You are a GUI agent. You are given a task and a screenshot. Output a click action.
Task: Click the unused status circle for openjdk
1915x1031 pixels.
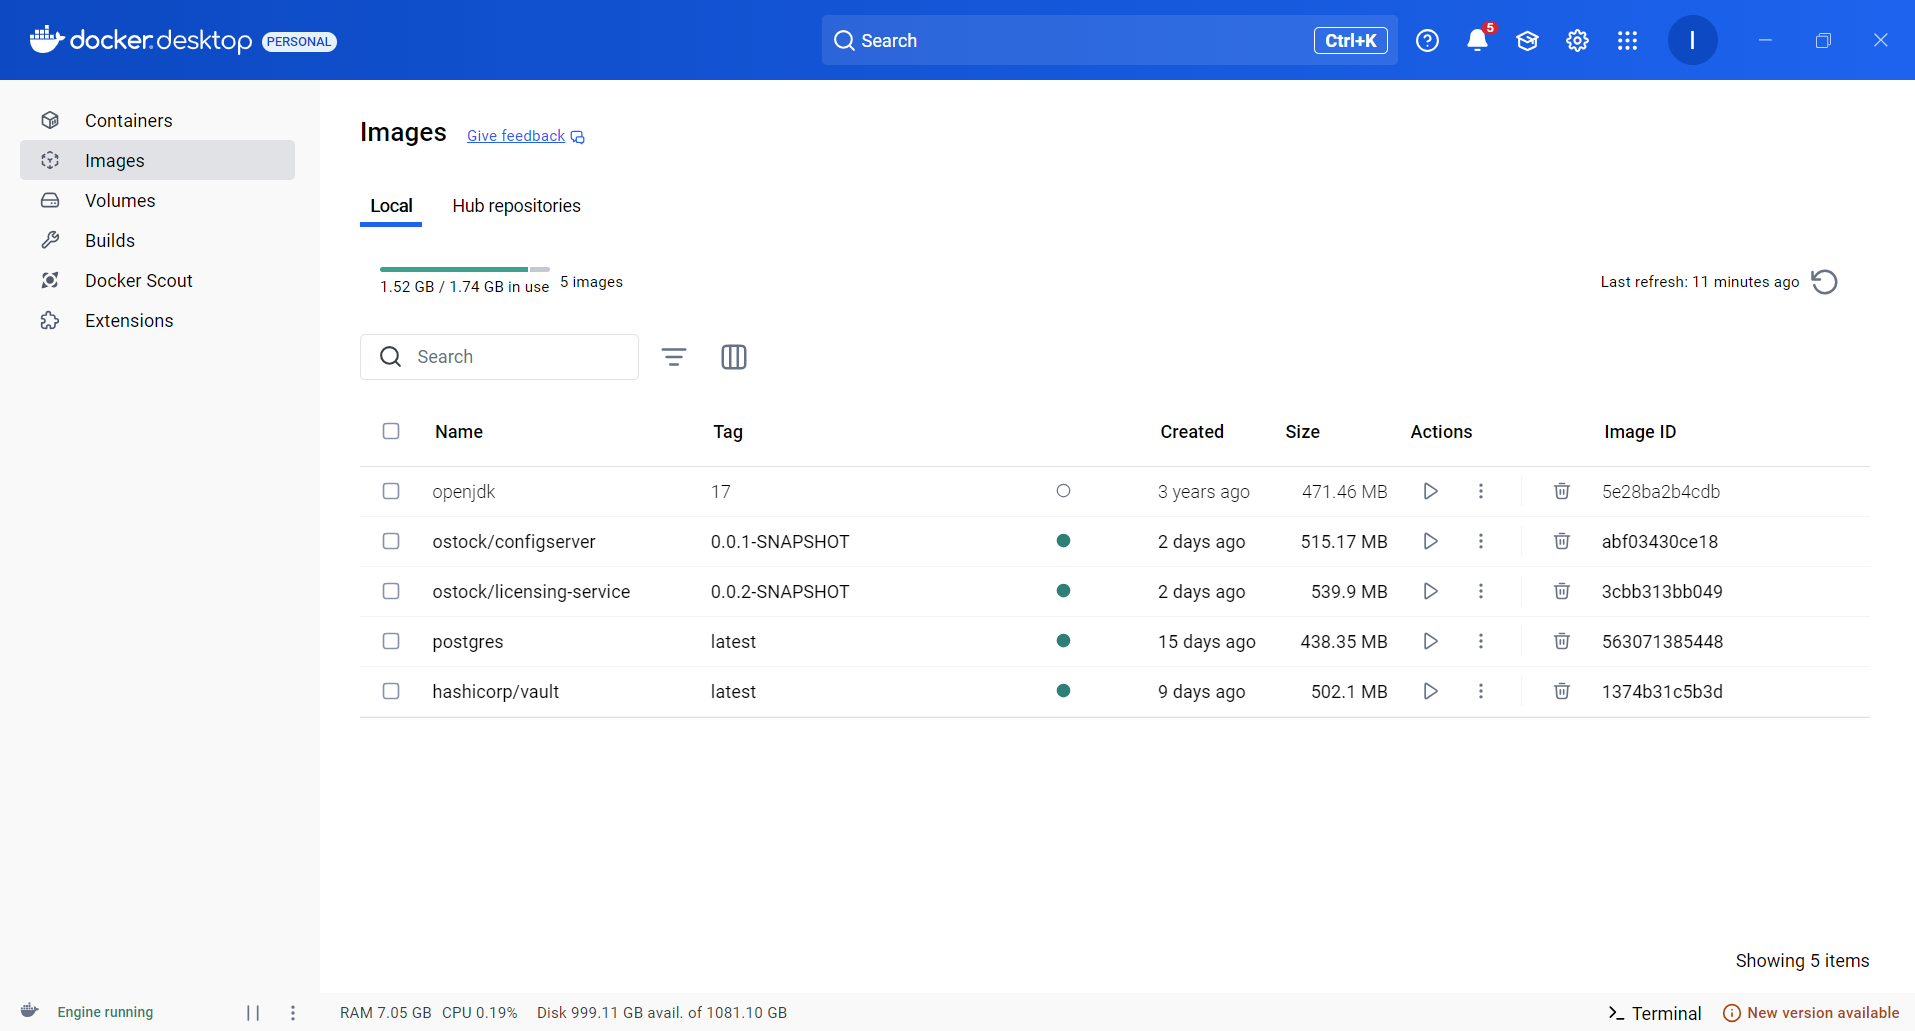coord(1063,491)
